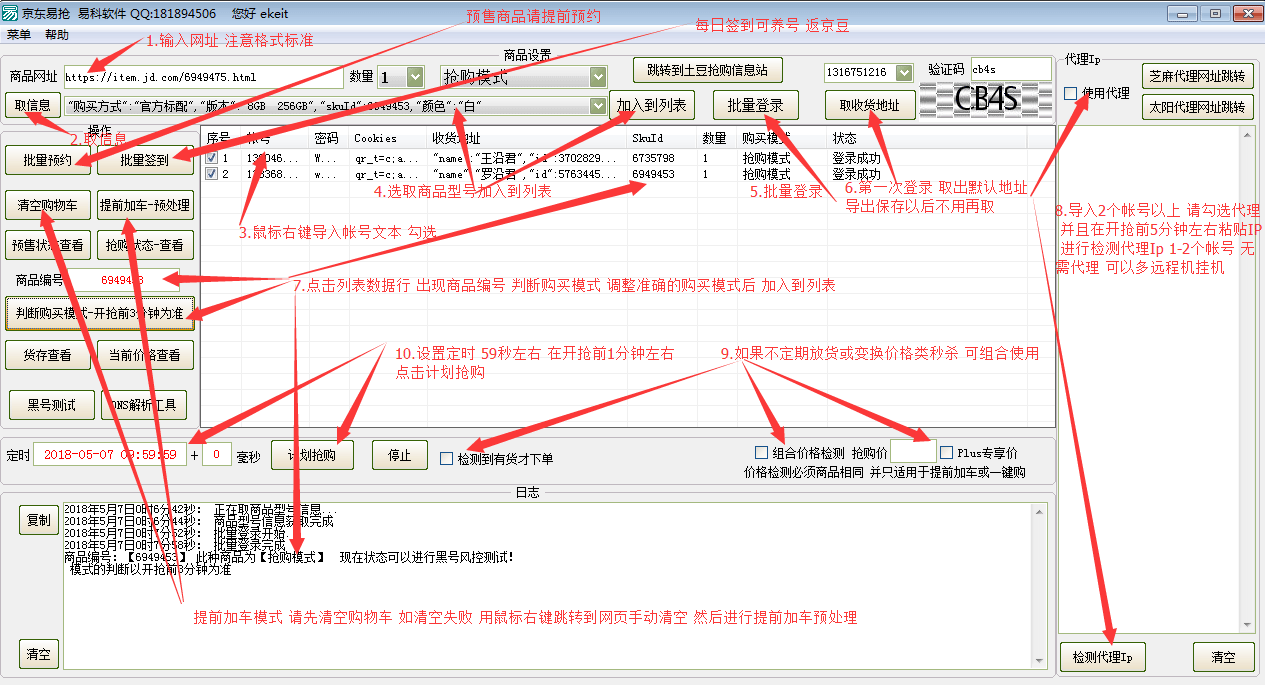Screen dimensions: 1265x685
Task: Open the DNS解析工具 button
Action: (144, 405)
